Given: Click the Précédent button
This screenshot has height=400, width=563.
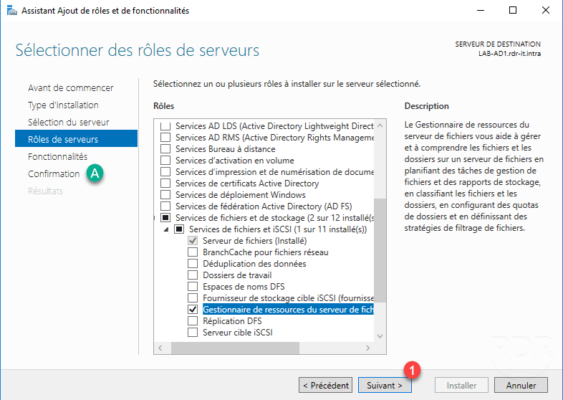Looking at the screenshot, I should [325, 385].
